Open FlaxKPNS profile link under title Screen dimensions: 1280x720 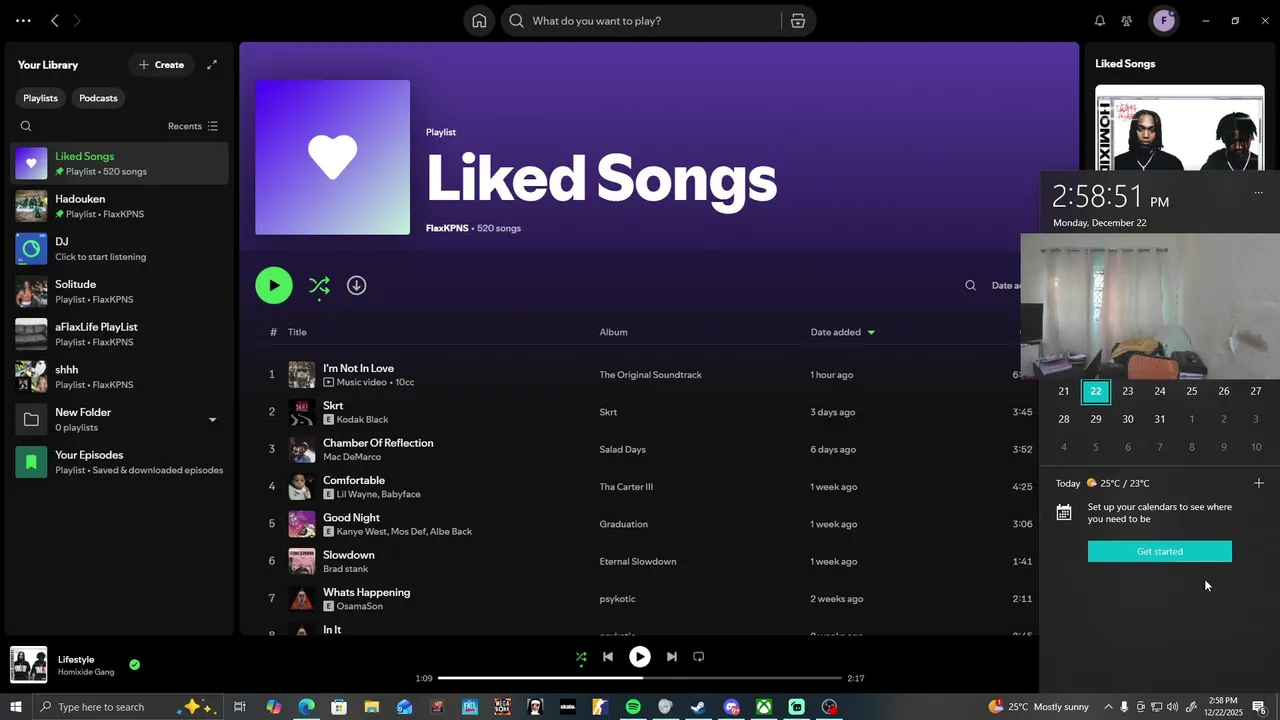447,228
